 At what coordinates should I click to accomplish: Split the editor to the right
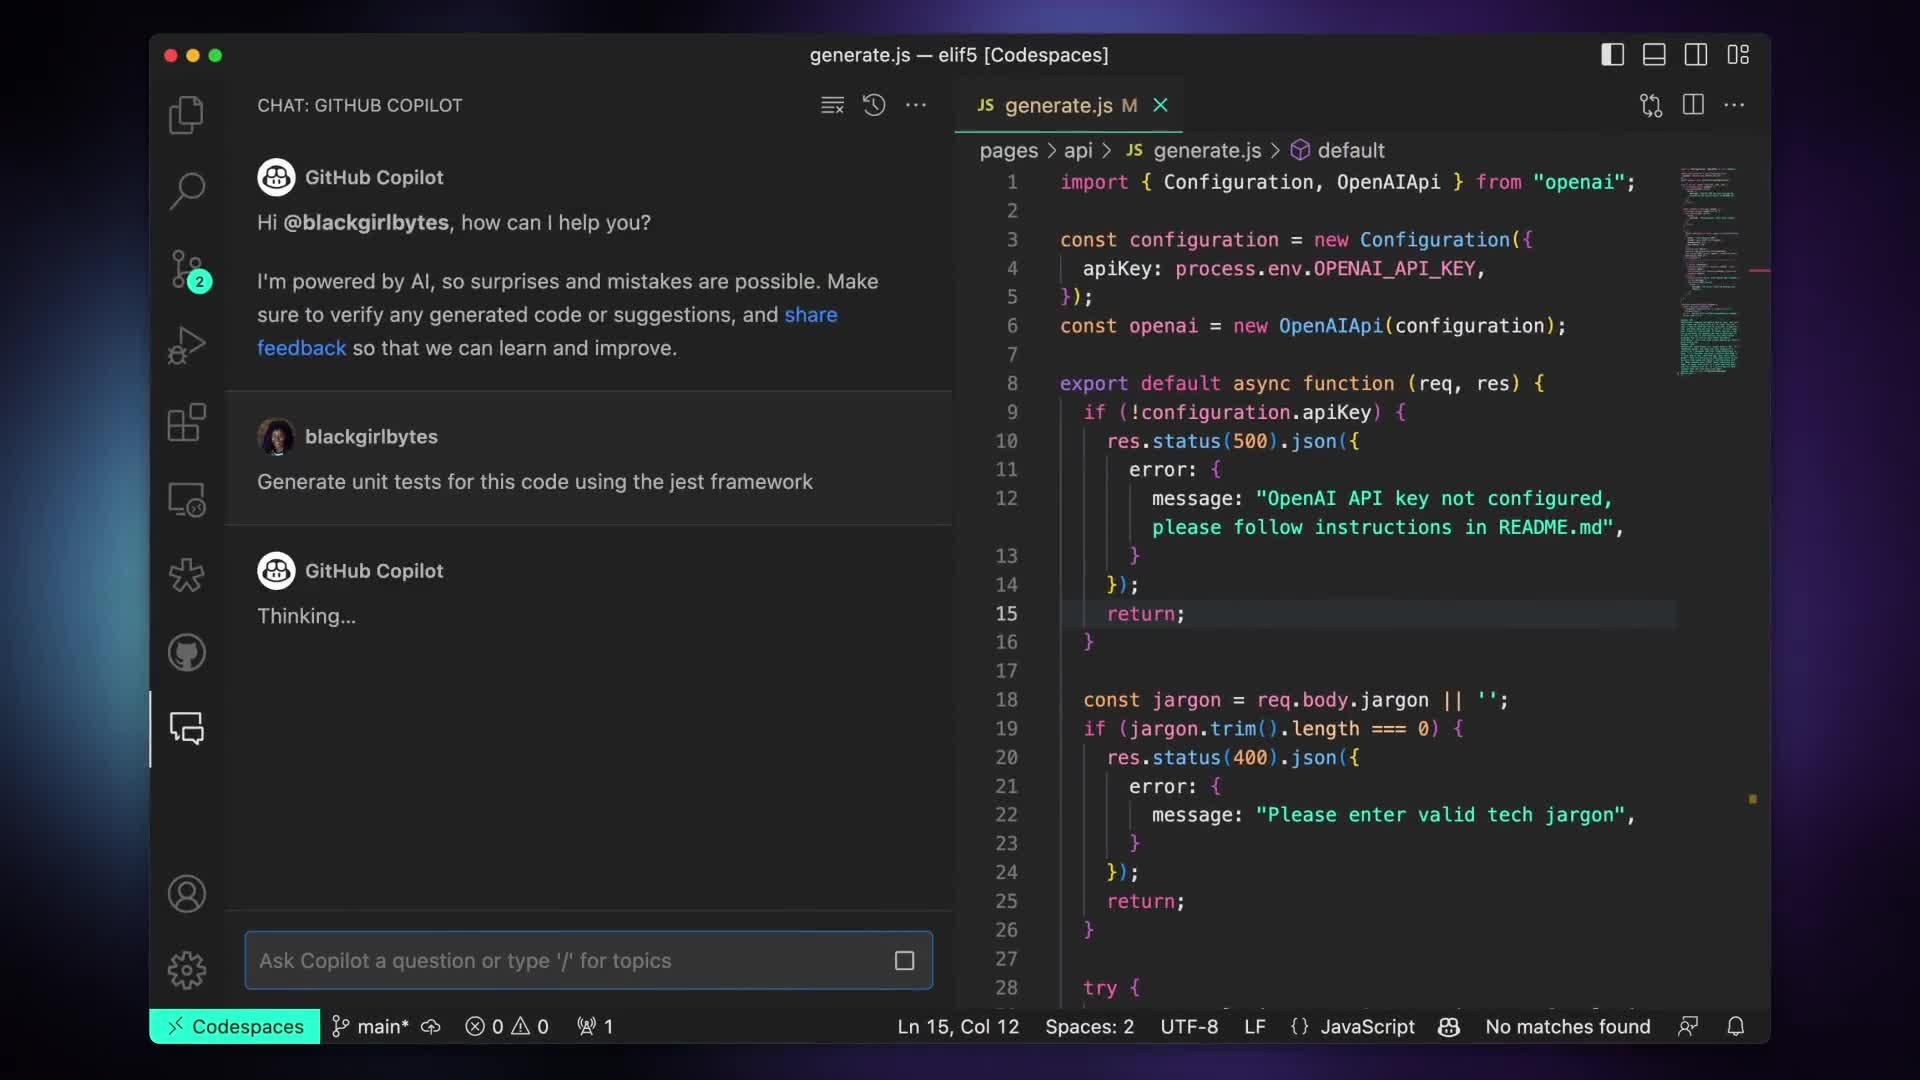tap(1693, 105)
